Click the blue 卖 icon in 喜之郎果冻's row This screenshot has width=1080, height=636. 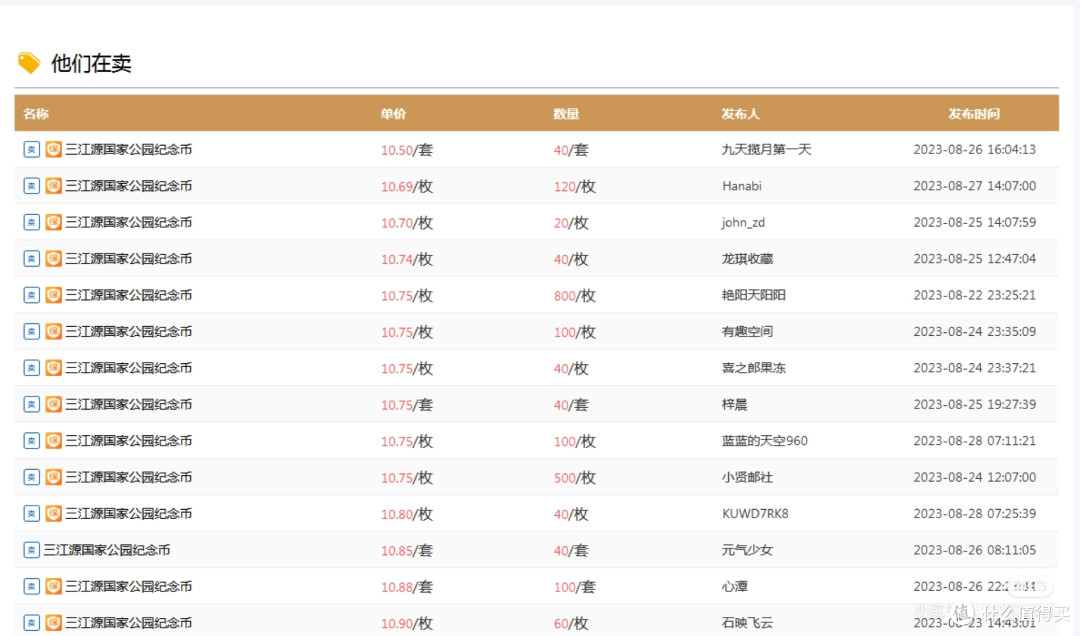pyautogui.click(x=32, y=369)
